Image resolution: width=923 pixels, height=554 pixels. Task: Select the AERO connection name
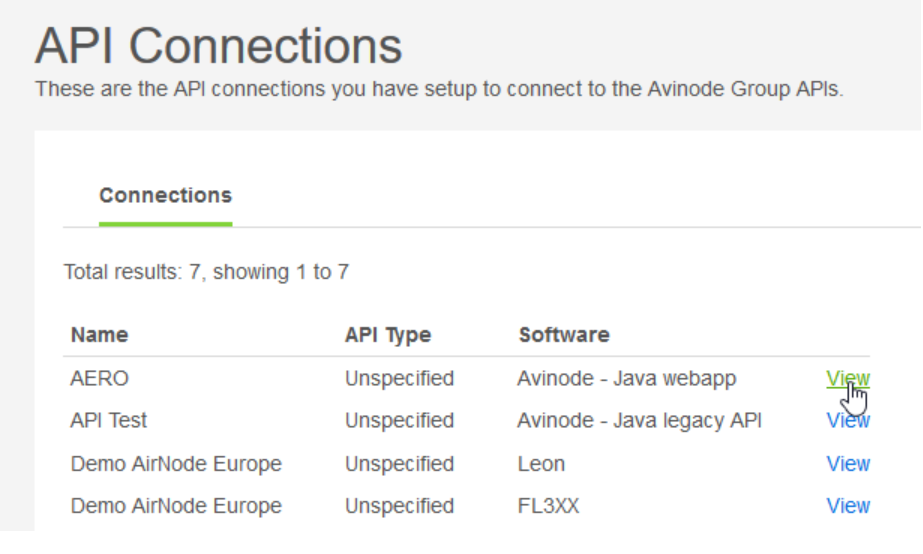[x=99, y=379]
